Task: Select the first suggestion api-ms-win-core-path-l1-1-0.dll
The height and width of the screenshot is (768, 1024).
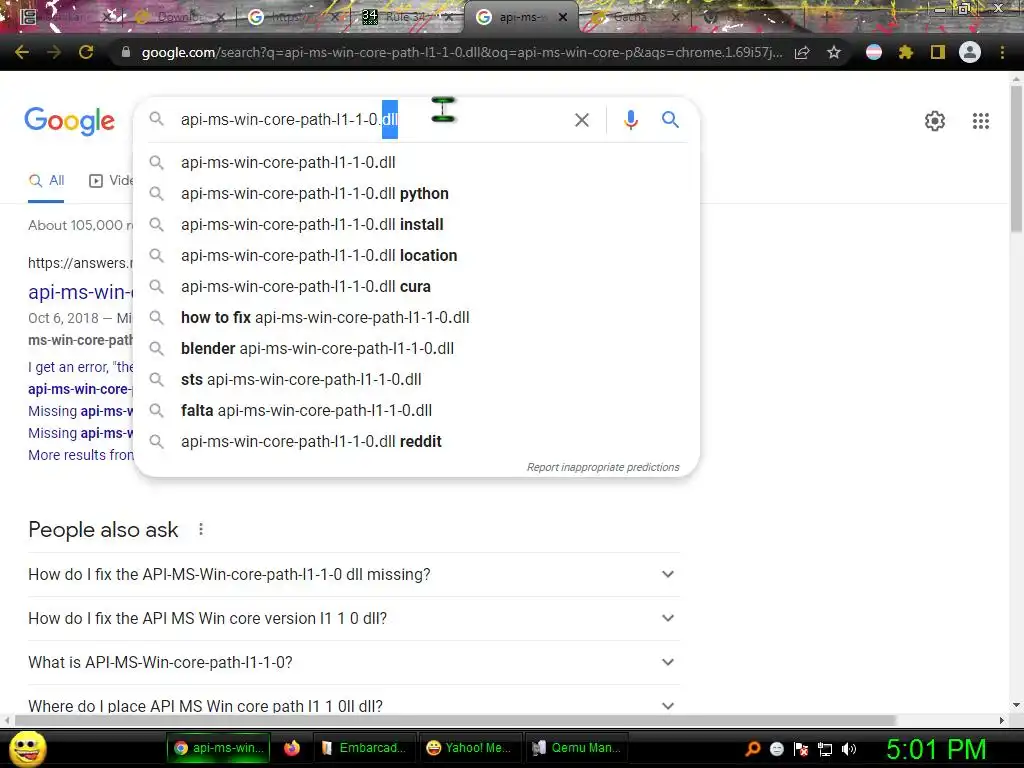Action: click(x=416, y=162)
